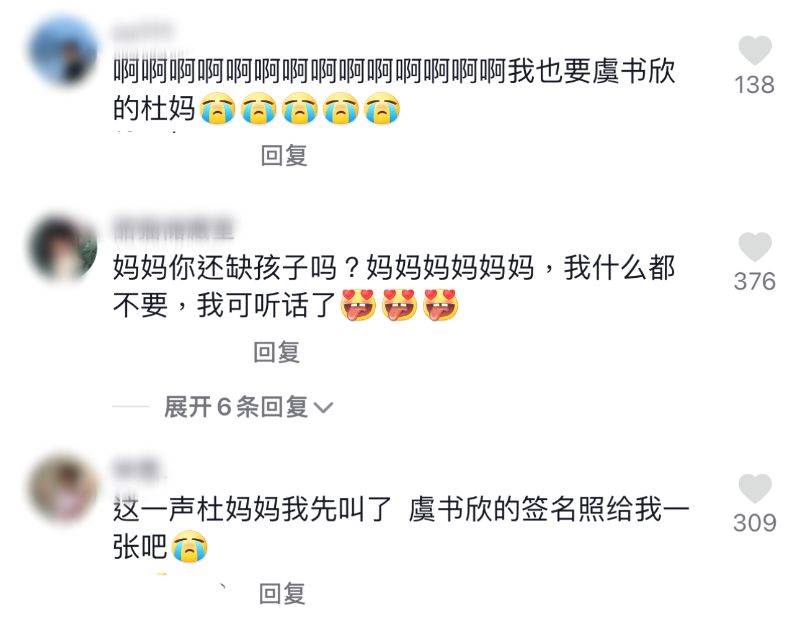Reply to the 签名照 comment
This screenshot has height=635, width=800.
coord(282,593)
